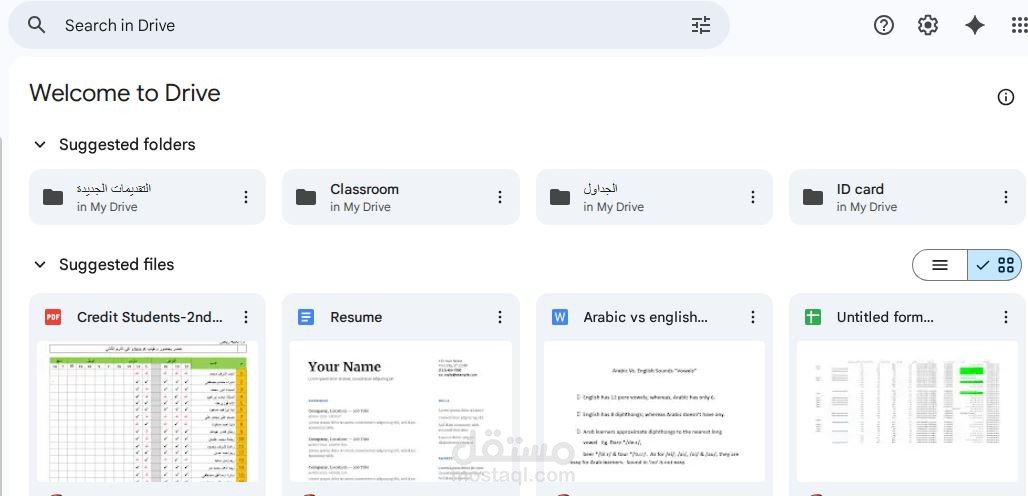
Task: Open more actions for Credit Students file
Action: [246, 317]
